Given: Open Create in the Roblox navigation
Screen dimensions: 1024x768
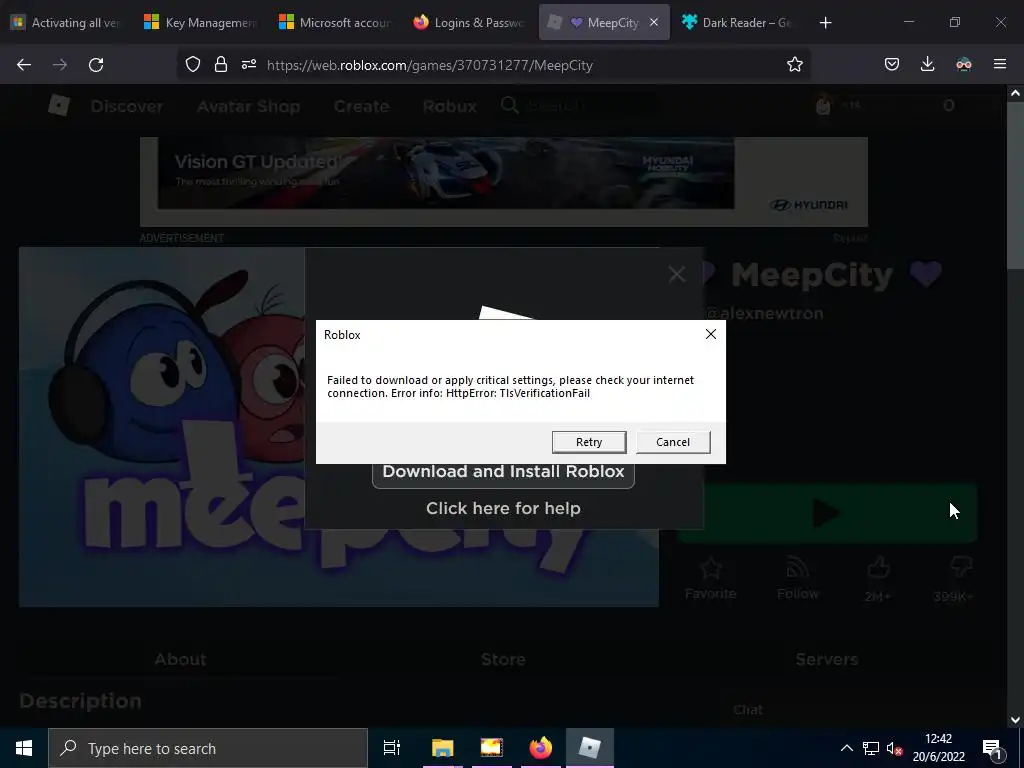Looking at the screenshot, I should pos(361,106).
